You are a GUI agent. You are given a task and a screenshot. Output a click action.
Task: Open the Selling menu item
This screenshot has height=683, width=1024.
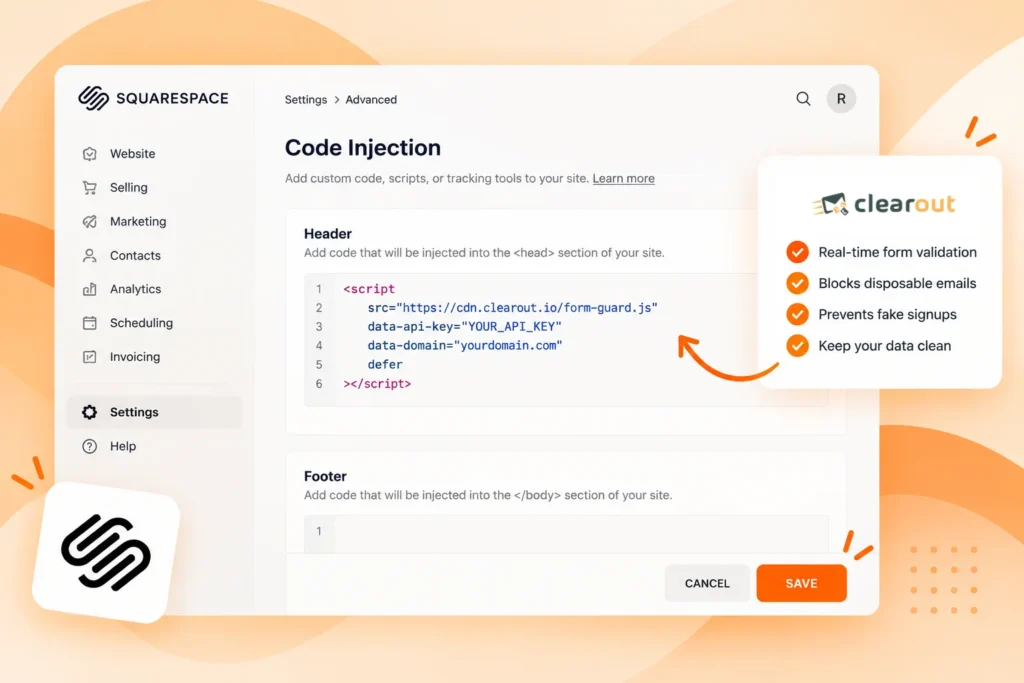coord(129,187)
